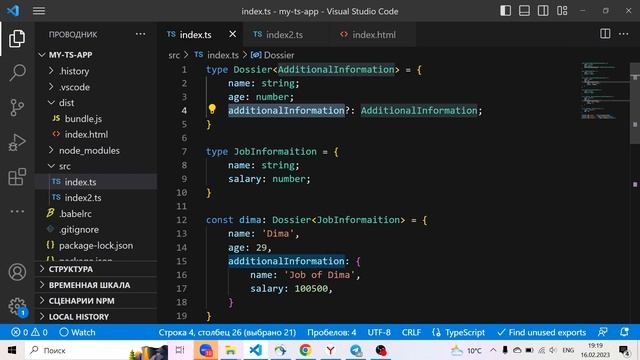Collapse the MY-TS-APP root folder

pyautogui.click(x=96, y=55)
